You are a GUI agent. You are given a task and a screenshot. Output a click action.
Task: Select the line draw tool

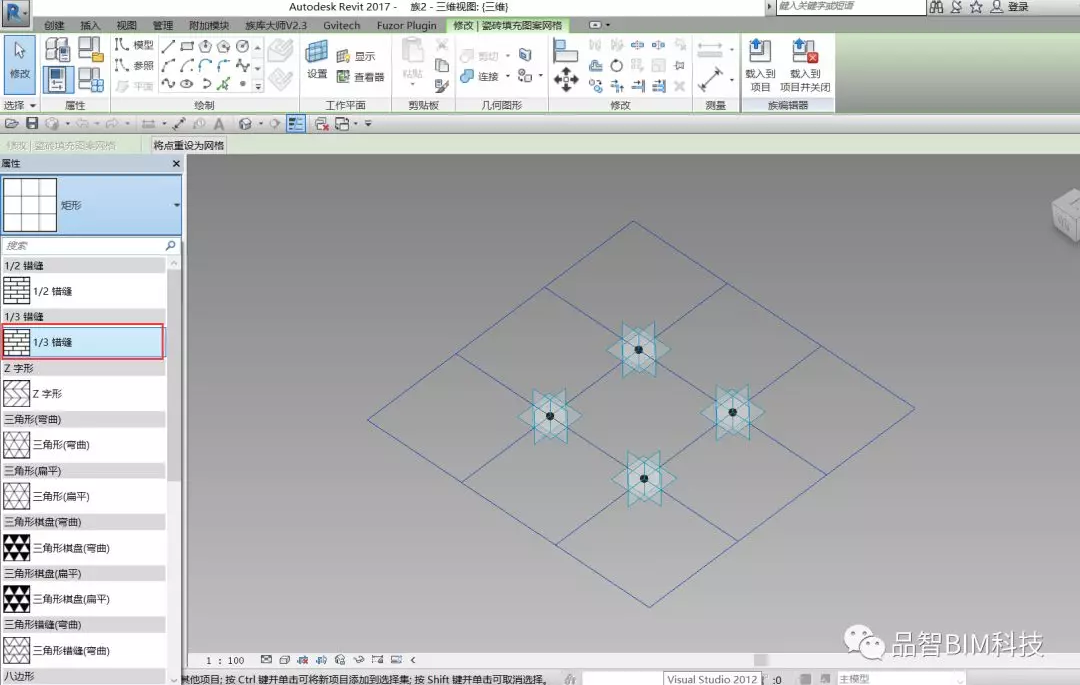click(168, 46)
